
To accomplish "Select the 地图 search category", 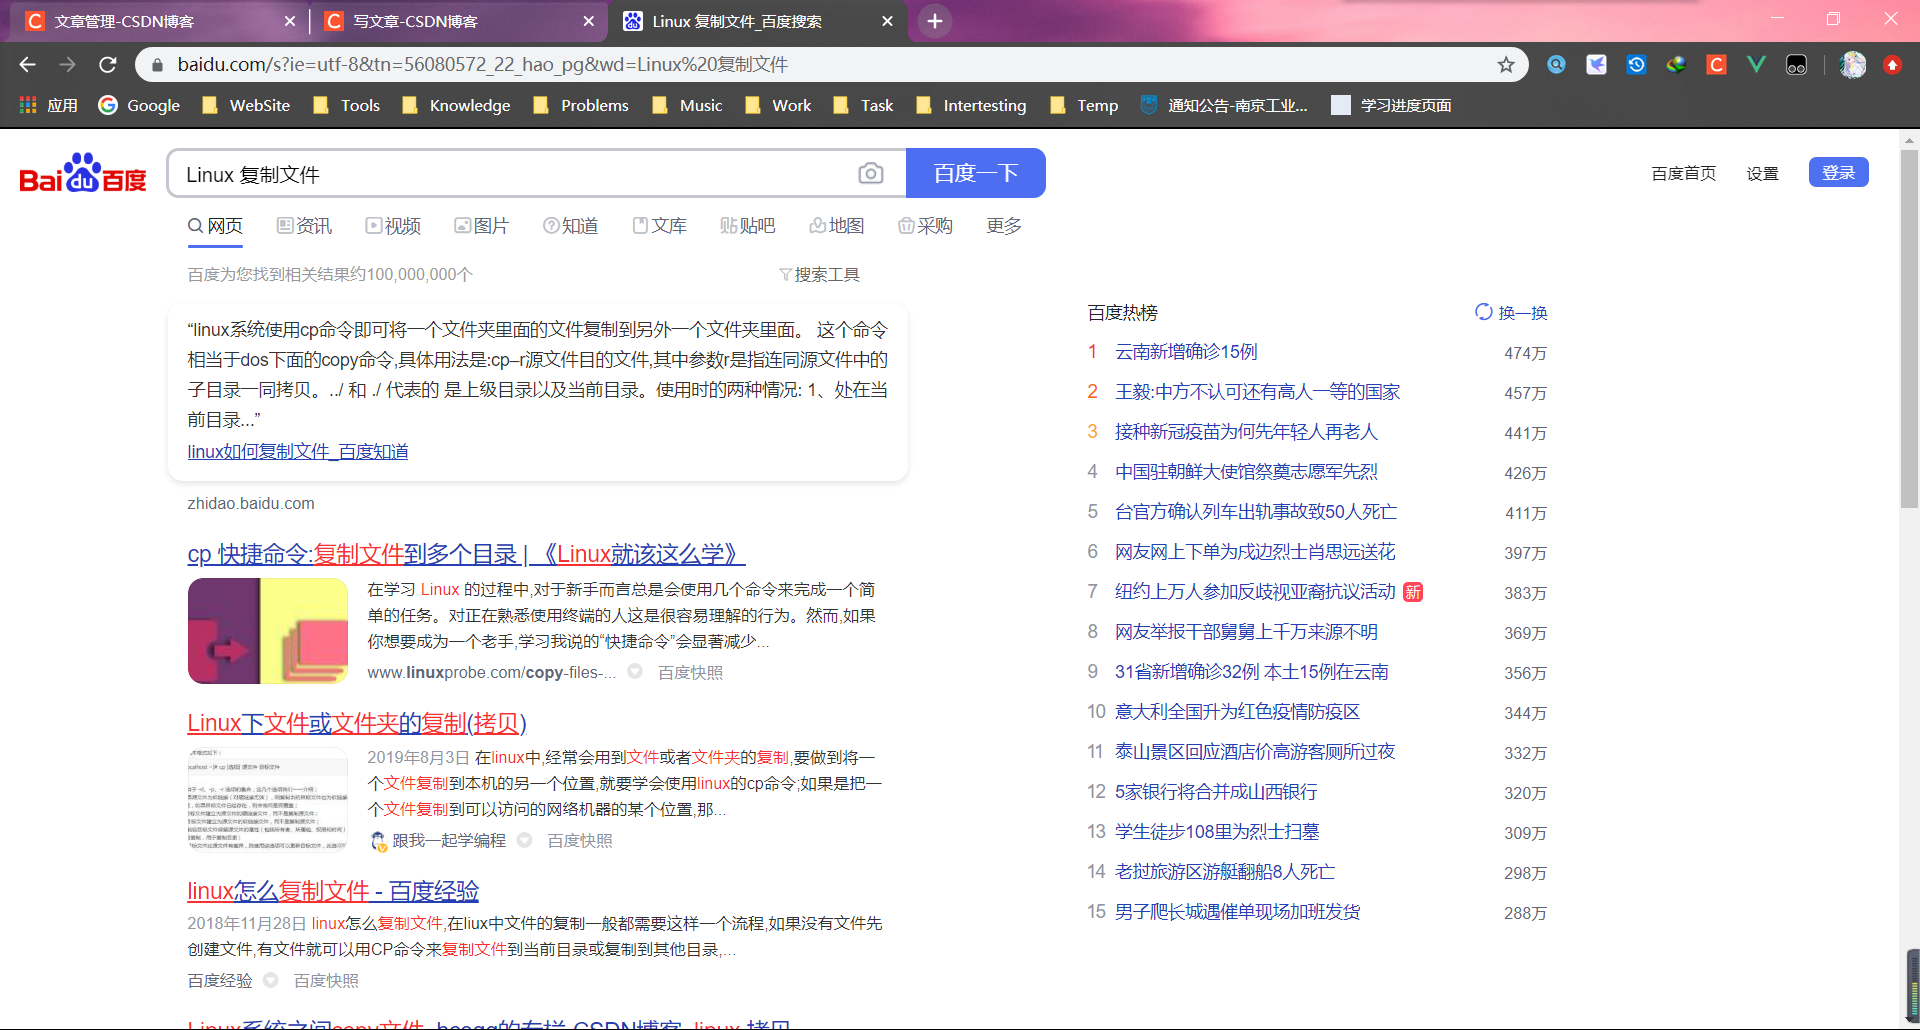I will pyautogui.click(x=837, y=226).
